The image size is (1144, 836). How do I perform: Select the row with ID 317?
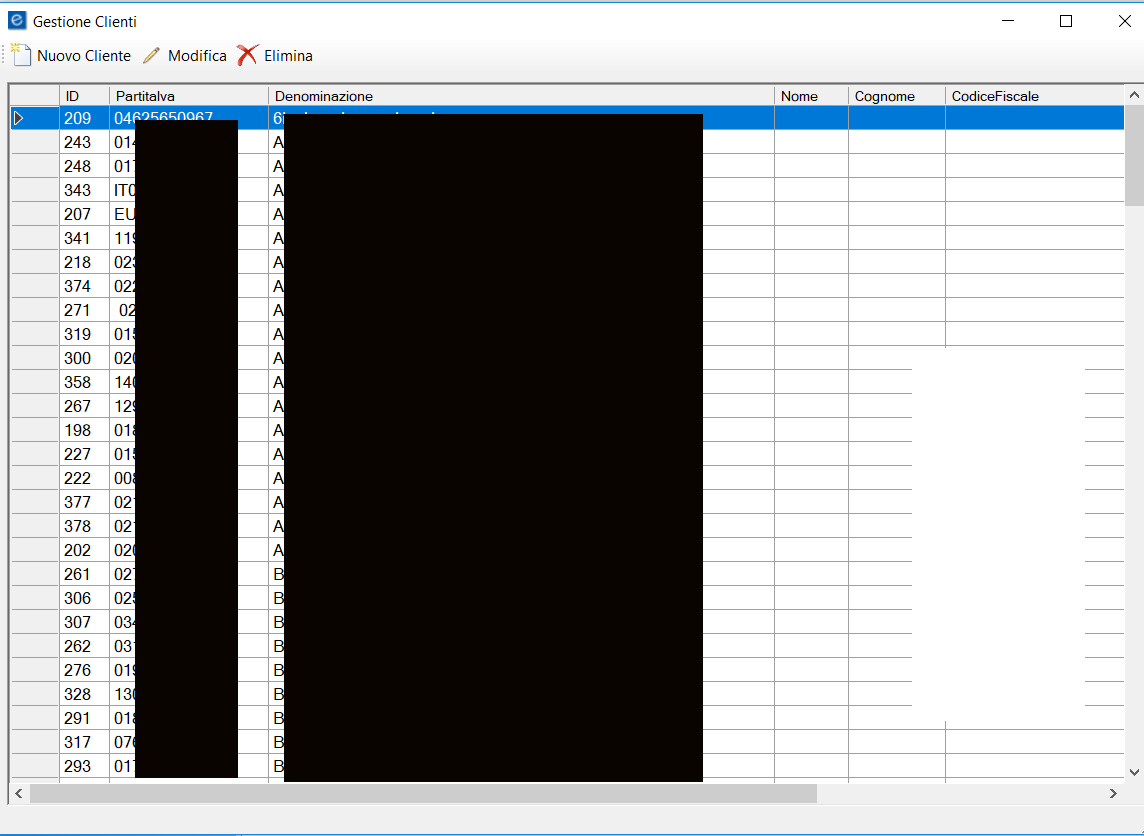pos(568,743)
